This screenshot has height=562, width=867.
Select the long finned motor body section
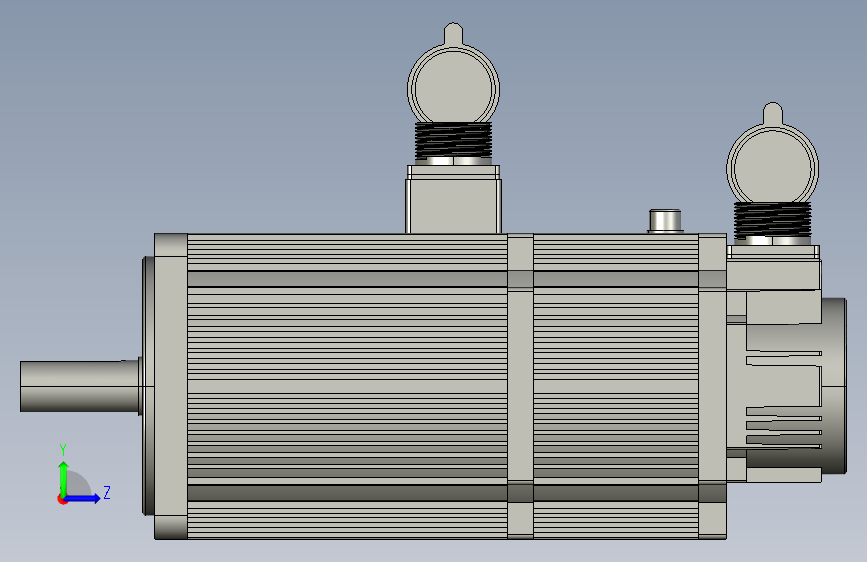tap(347, 386)
